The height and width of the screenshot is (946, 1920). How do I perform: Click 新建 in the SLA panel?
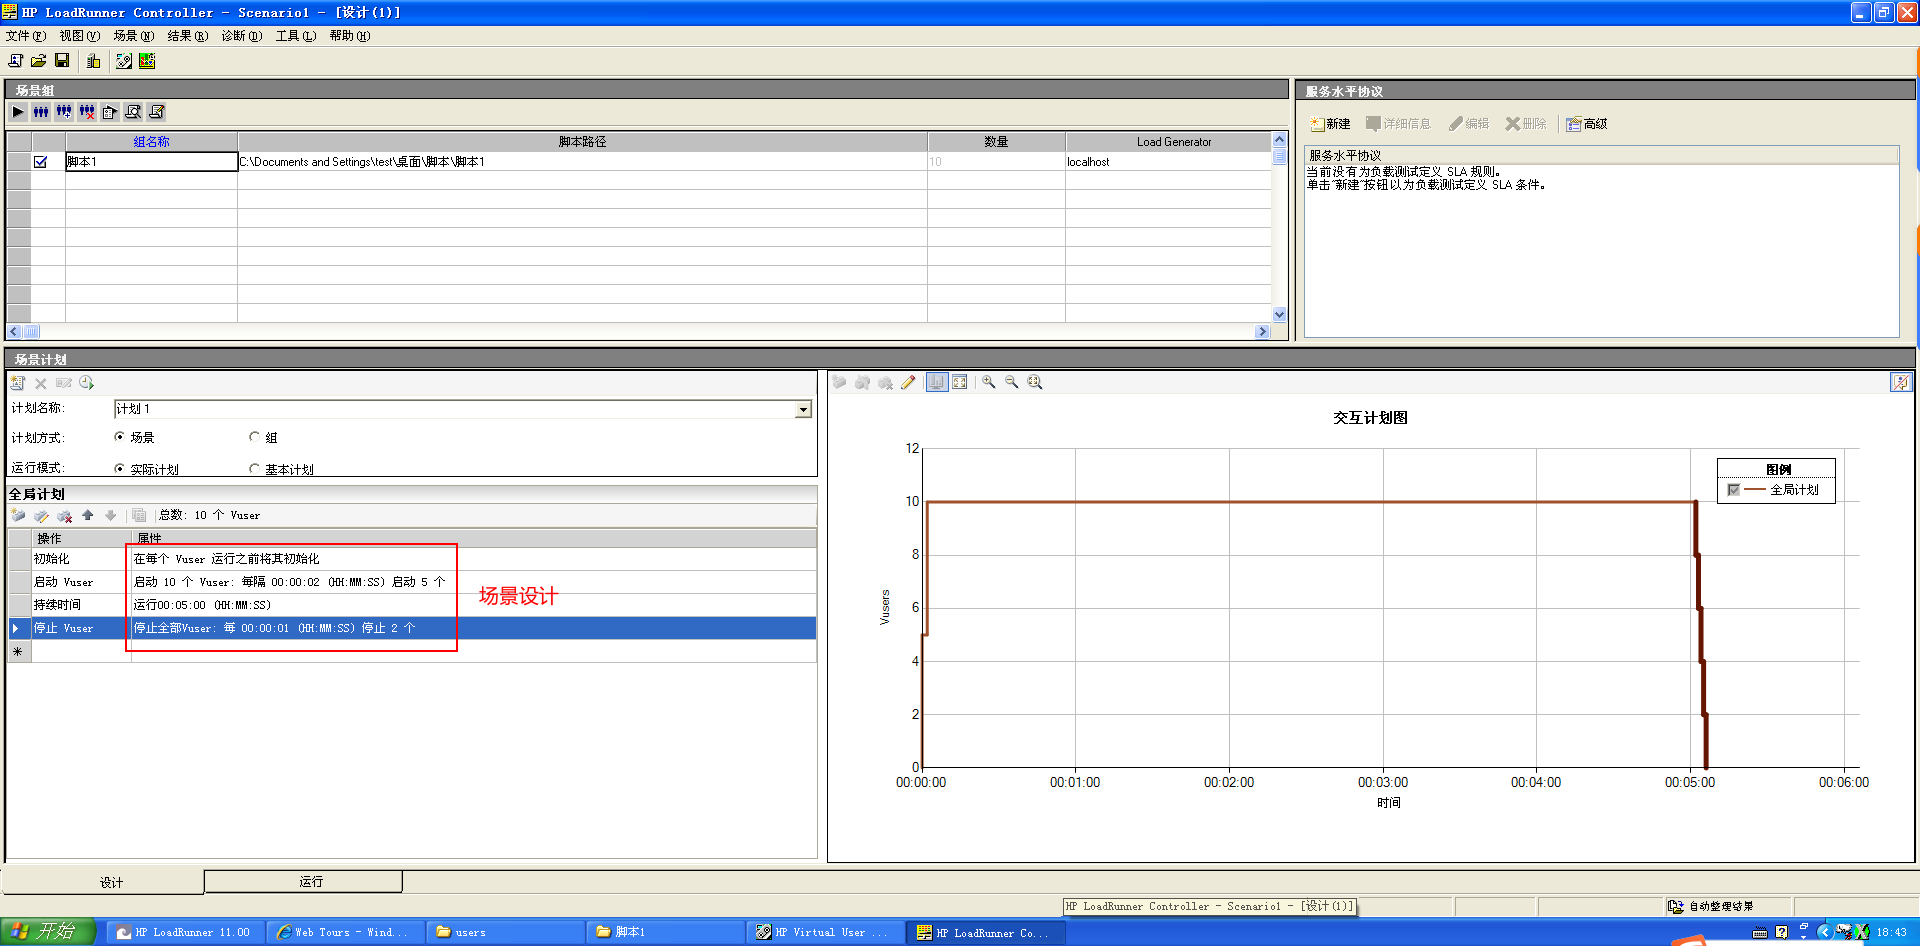pos(1330,124)
